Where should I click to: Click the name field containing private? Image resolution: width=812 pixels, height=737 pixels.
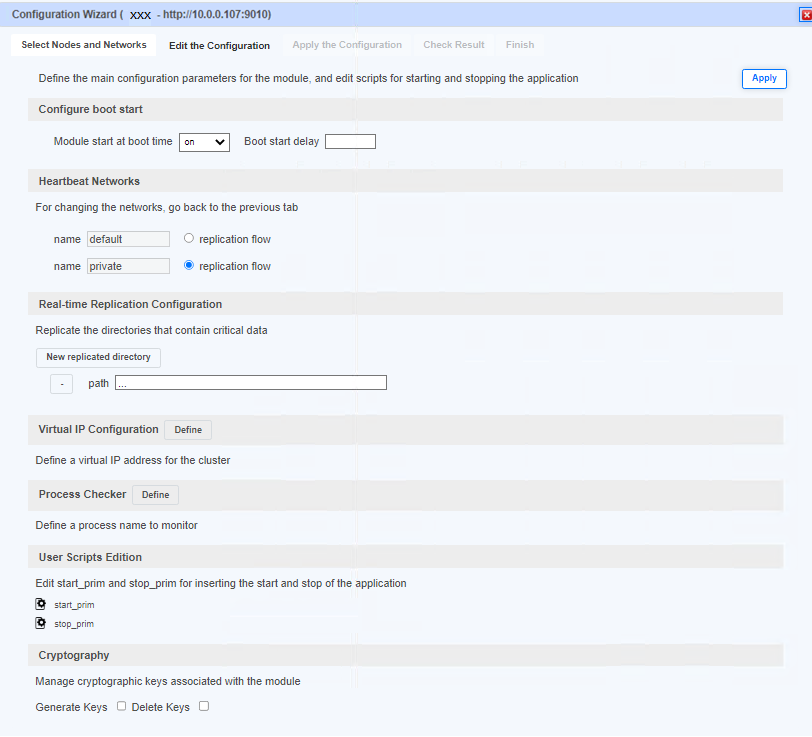coord(128,265)
